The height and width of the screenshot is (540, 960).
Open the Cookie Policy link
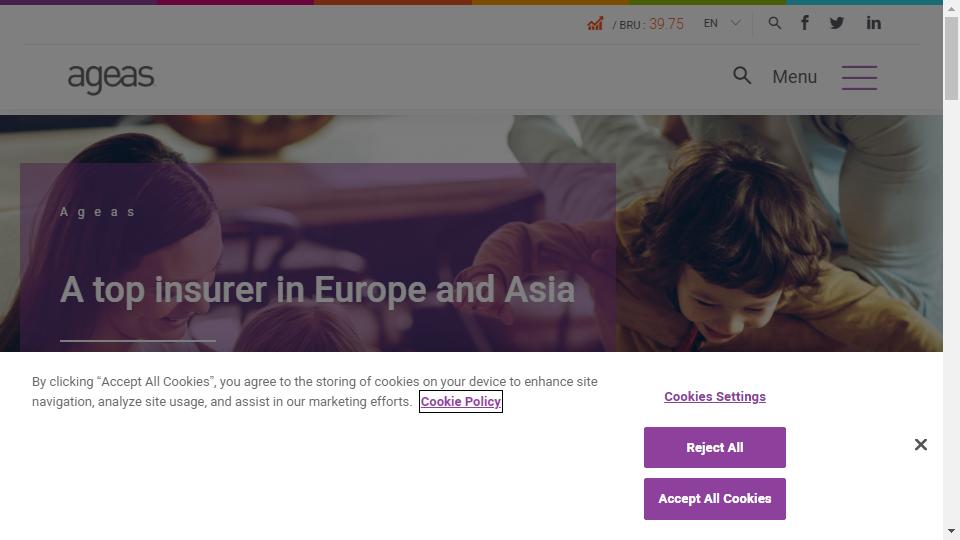pyautogui.click(x=461, y=402)
